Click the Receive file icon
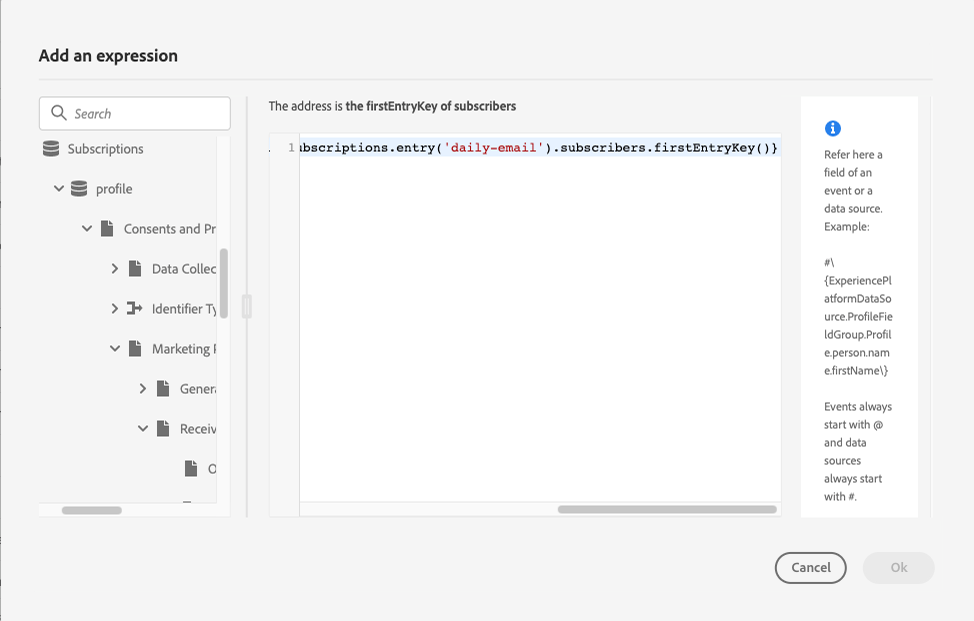The image size is (974, 621). coord(163,428)
